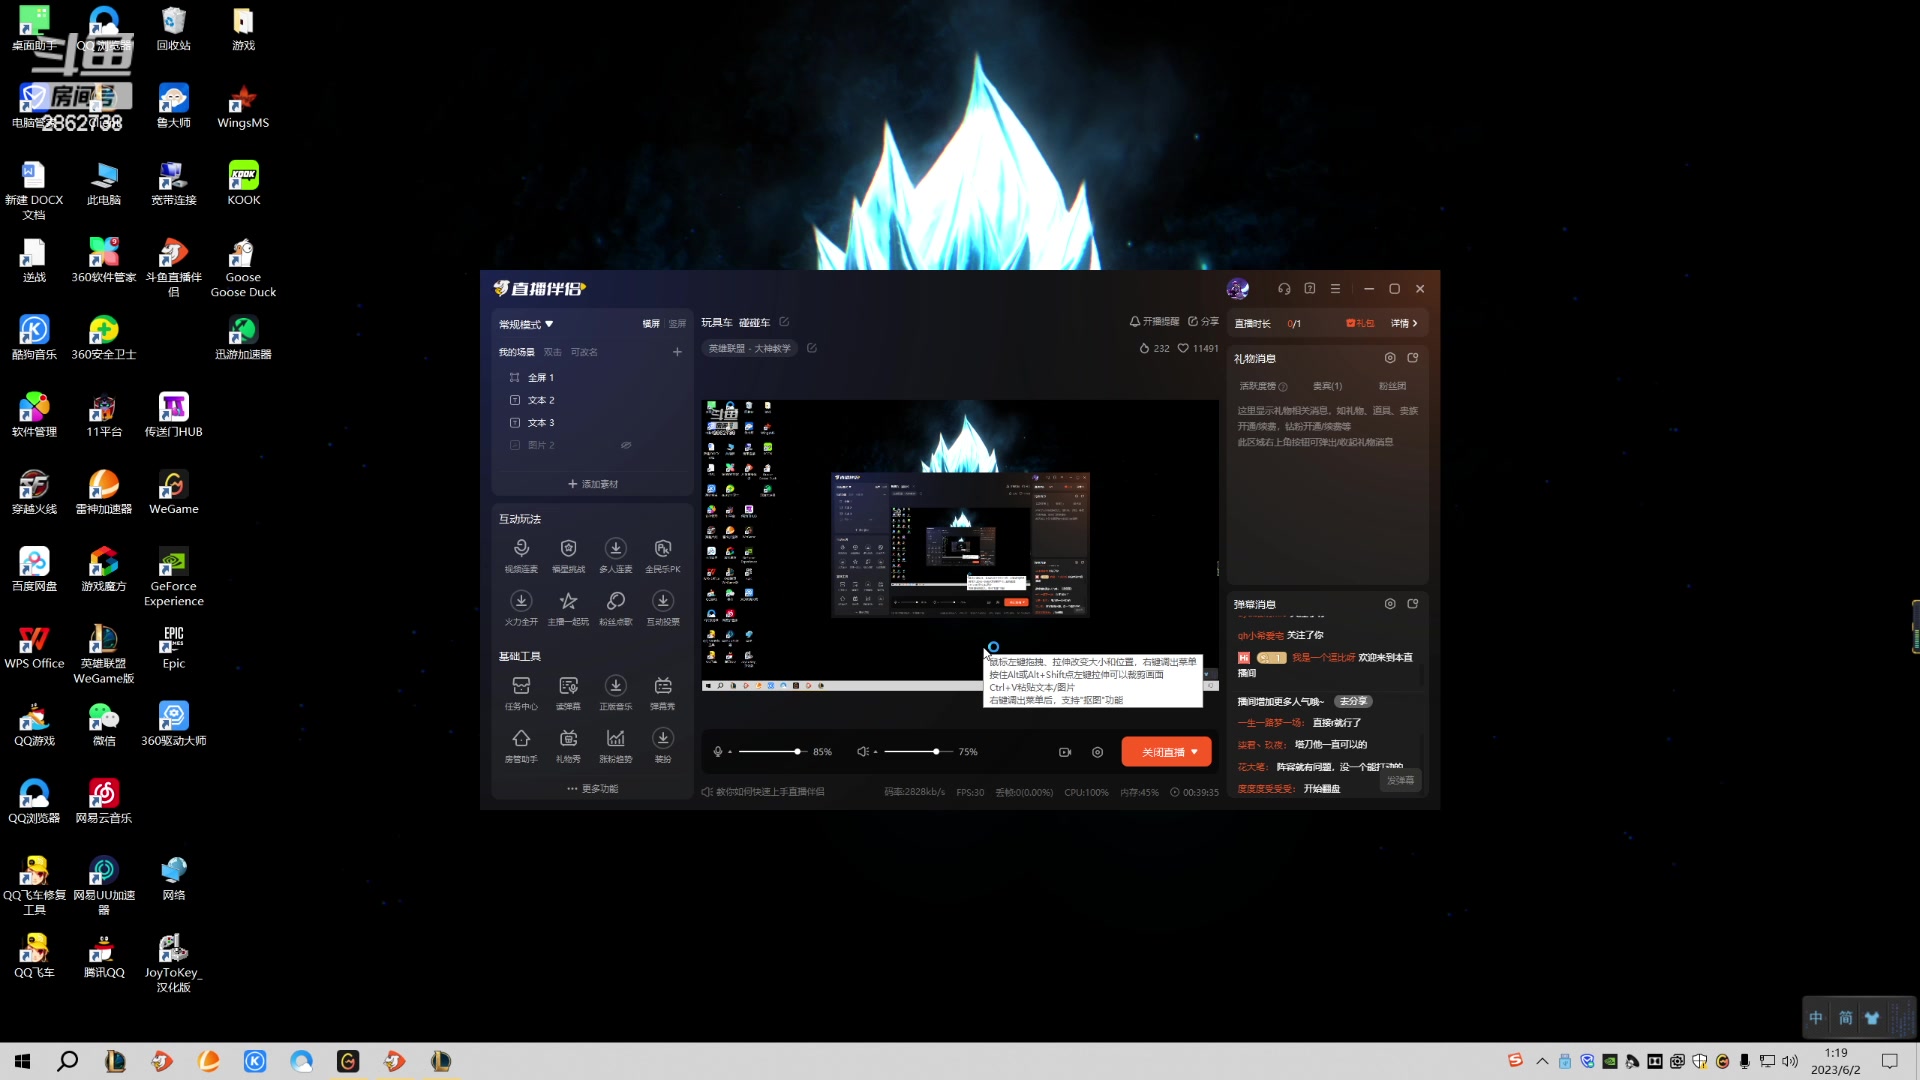Show system tray hidden icons chevron
1920x1080 pixels.
pyautogui.click(x=1542, y=1061)
